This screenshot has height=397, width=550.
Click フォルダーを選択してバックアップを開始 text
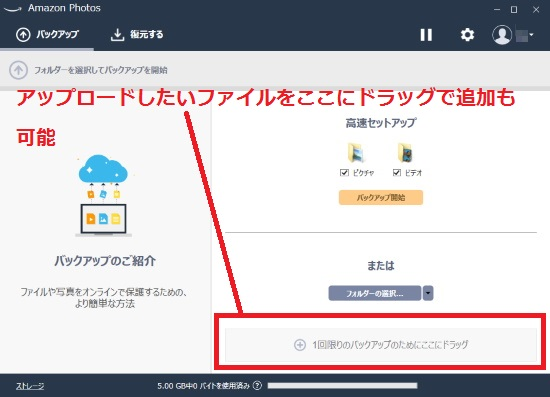101,70
